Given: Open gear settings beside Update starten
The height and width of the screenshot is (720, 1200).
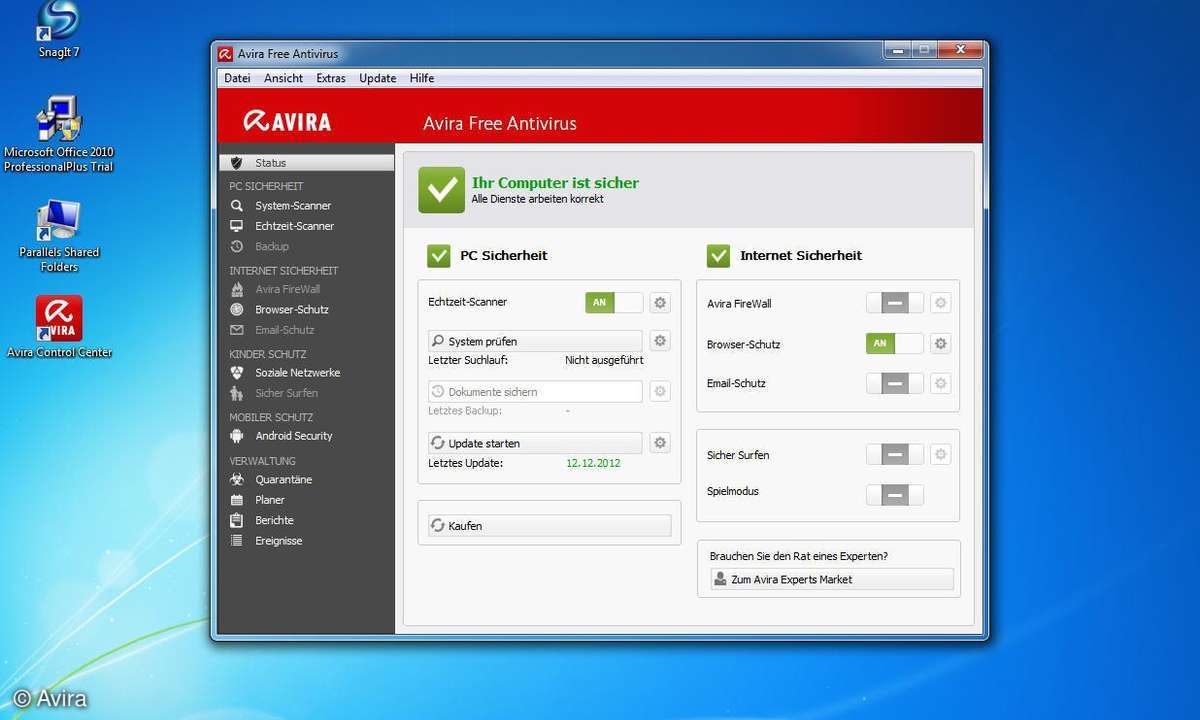Looking at the screenshot, I should click(x=660, y=443).
